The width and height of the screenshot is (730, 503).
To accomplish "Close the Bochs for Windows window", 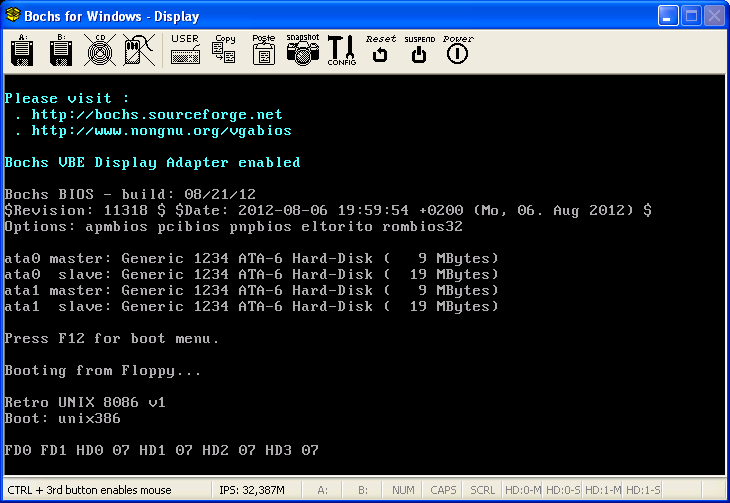I will pos(714,16).
